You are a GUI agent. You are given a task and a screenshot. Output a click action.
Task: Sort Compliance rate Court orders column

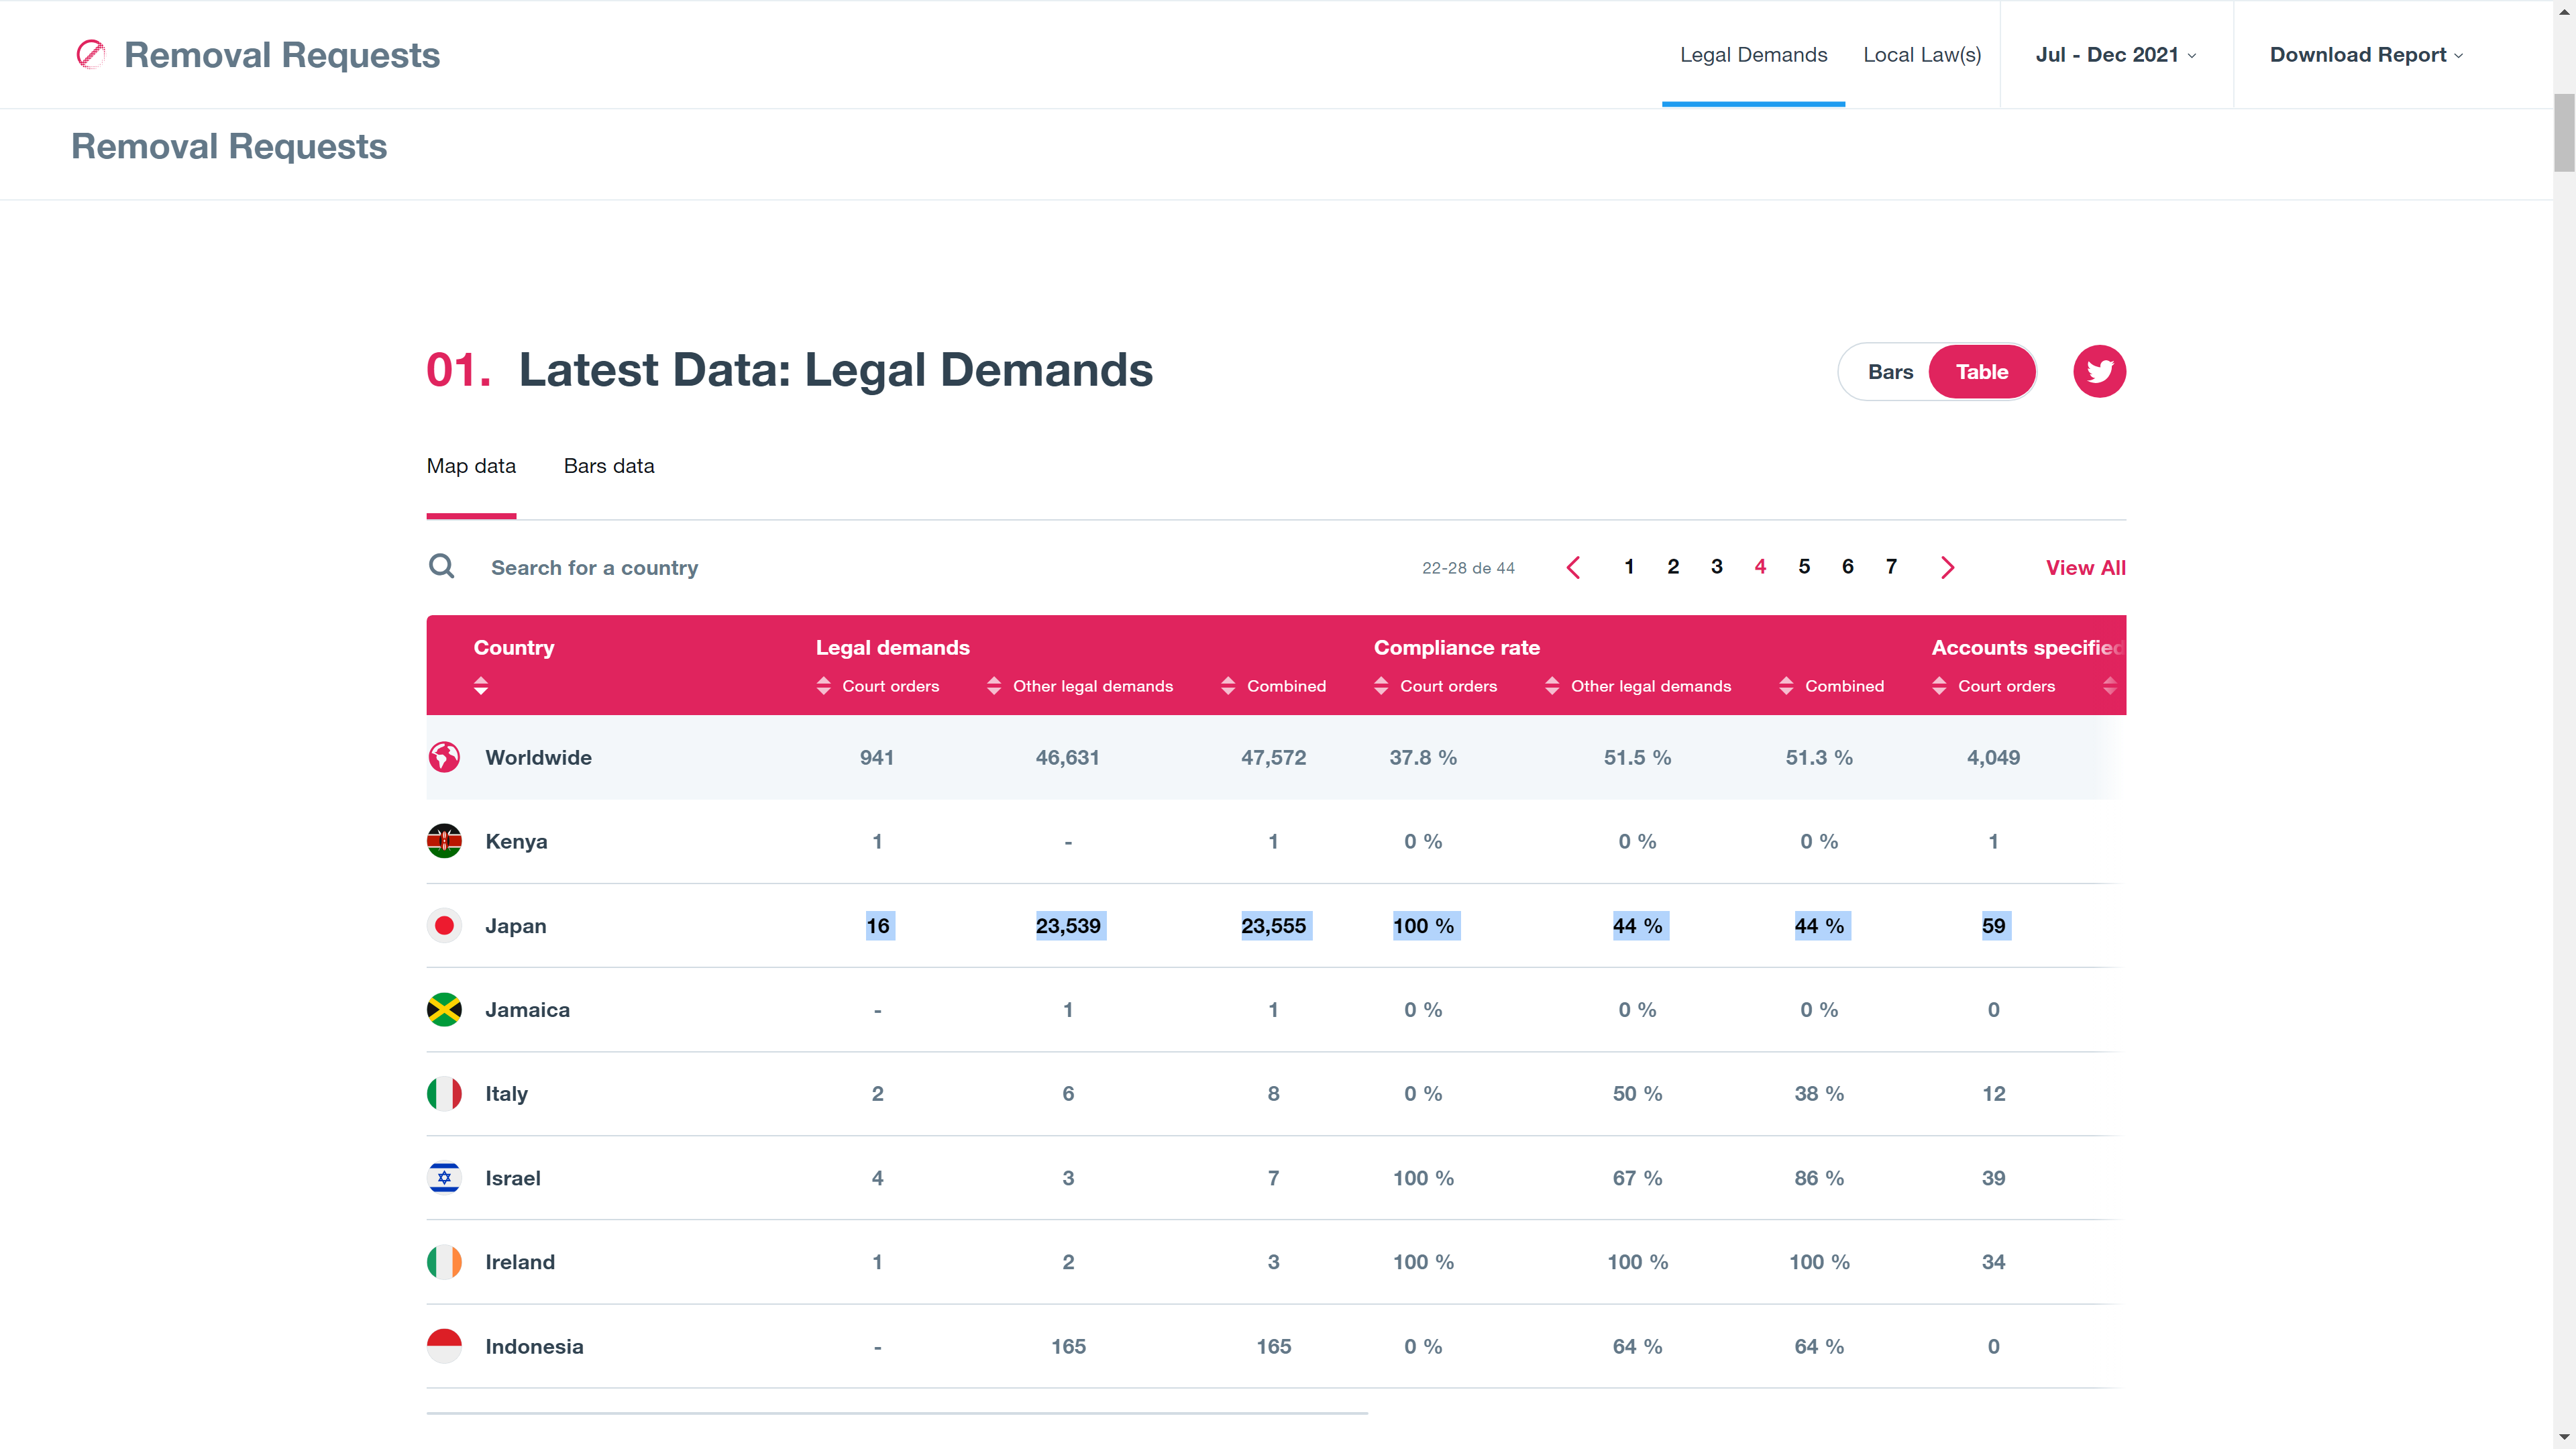click(1381, 686)
